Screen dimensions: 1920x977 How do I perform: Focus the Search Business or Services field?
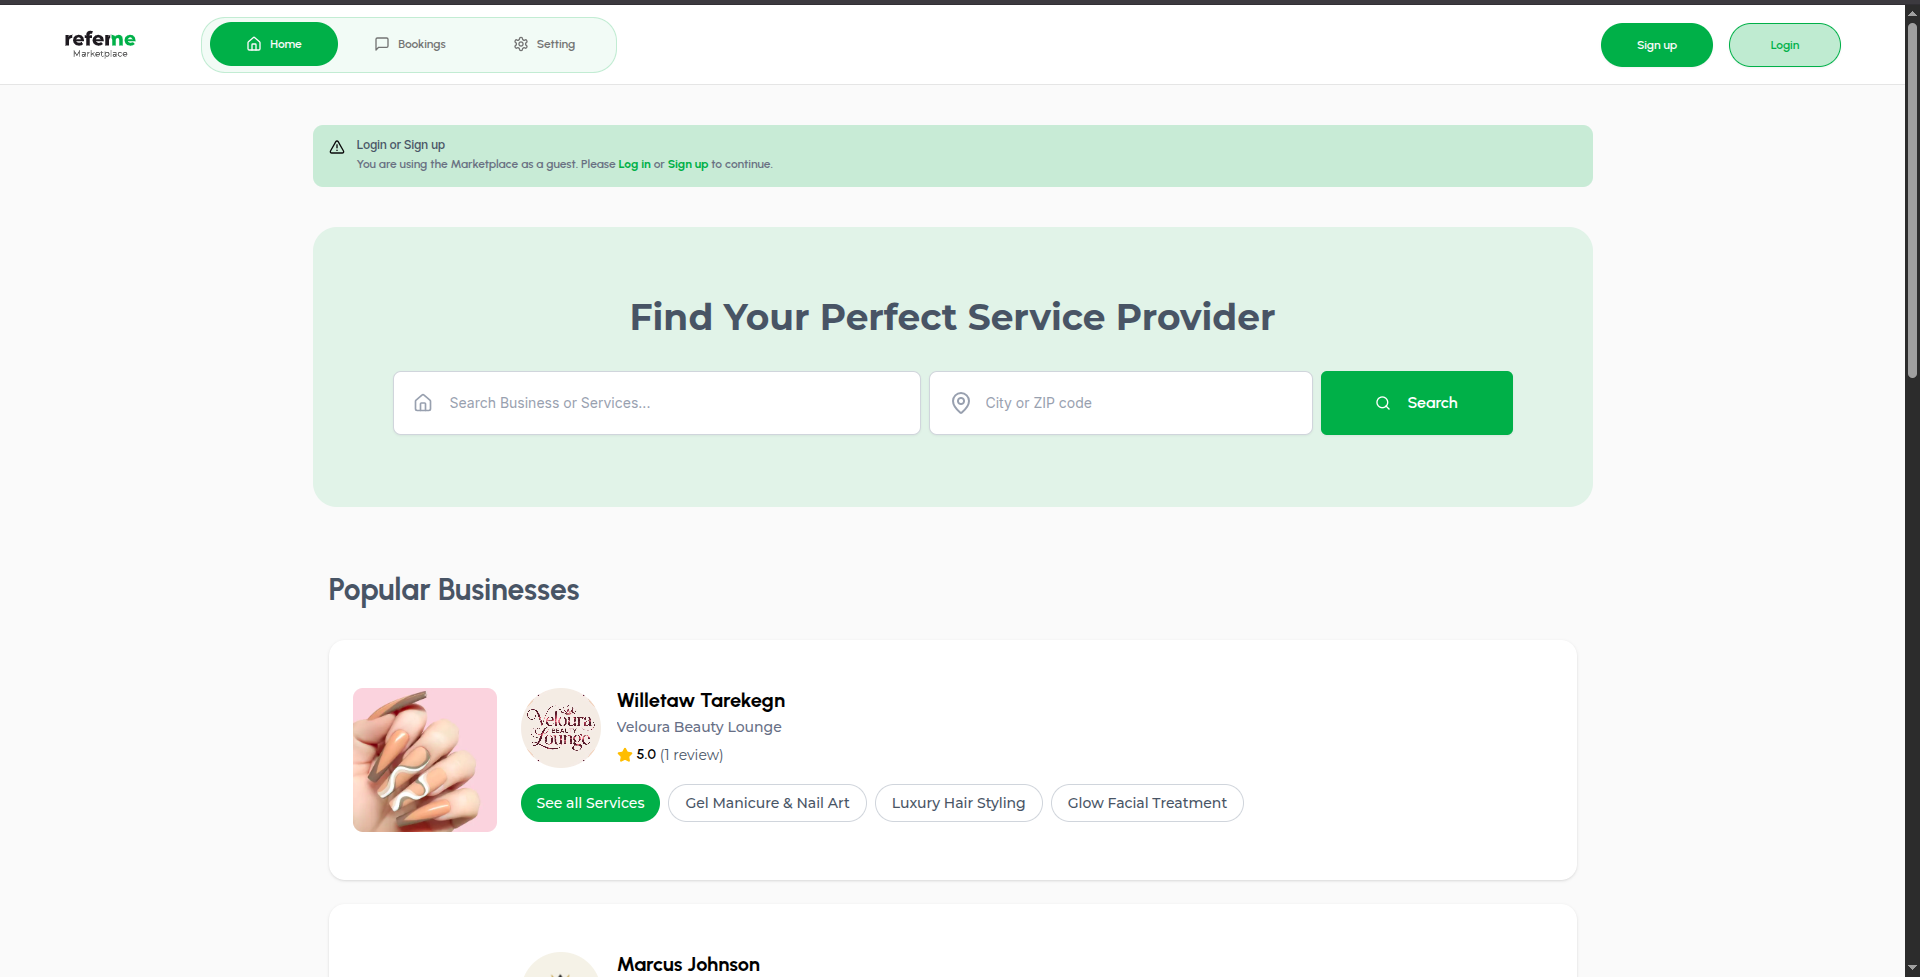point(657,403)
